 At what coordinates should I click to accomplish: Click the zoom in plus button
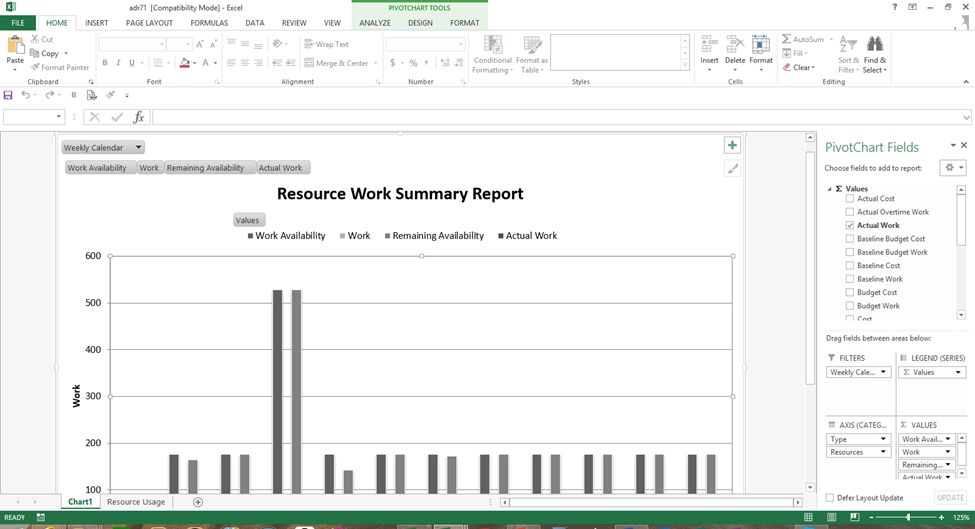click(941, 517)
